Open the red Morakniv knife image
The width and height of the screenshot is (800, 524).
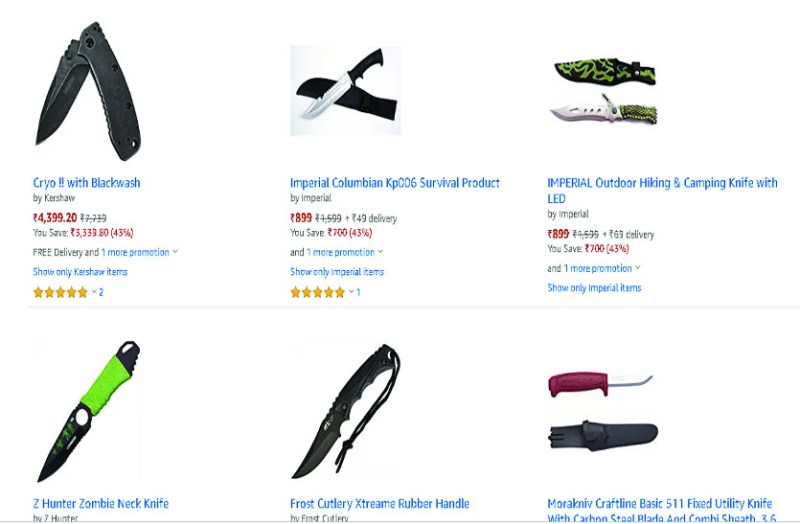coord(603,411)
